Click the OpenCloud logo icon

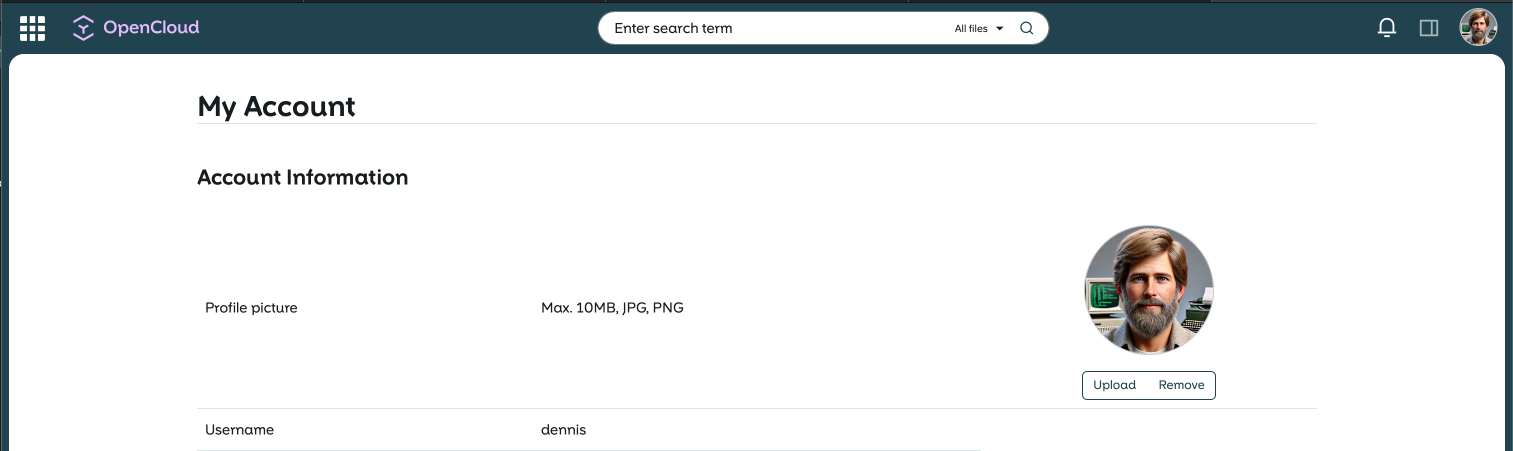coord(83,28)
